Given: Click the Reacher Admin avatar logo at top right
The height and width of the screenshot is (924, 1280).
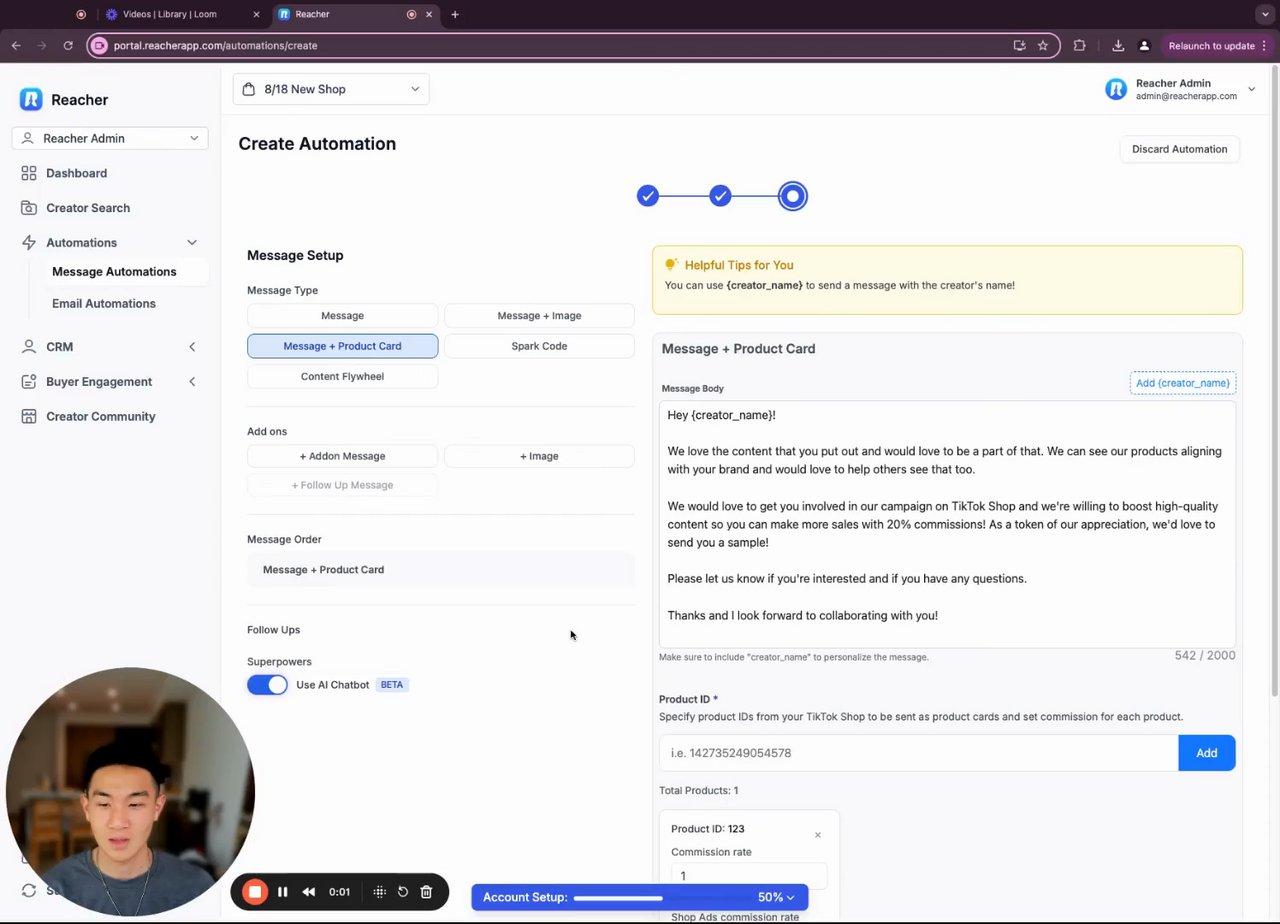Looking at the screenshot, I should tap(1116, 90).
